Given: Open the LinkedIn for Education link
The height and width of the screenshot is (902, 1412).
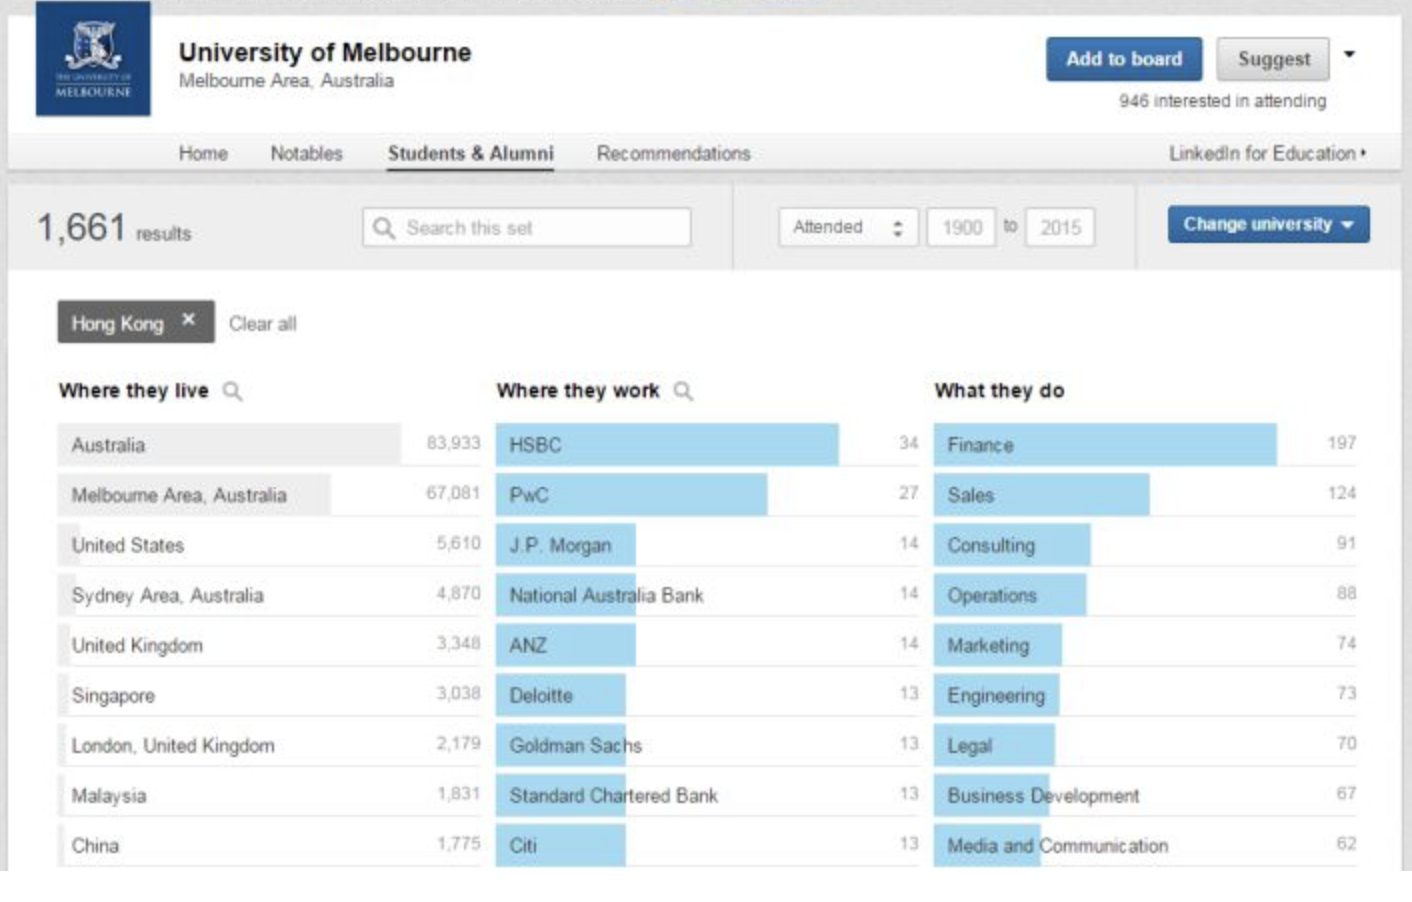Looking at the screenshot, I should pos(1266,154).
